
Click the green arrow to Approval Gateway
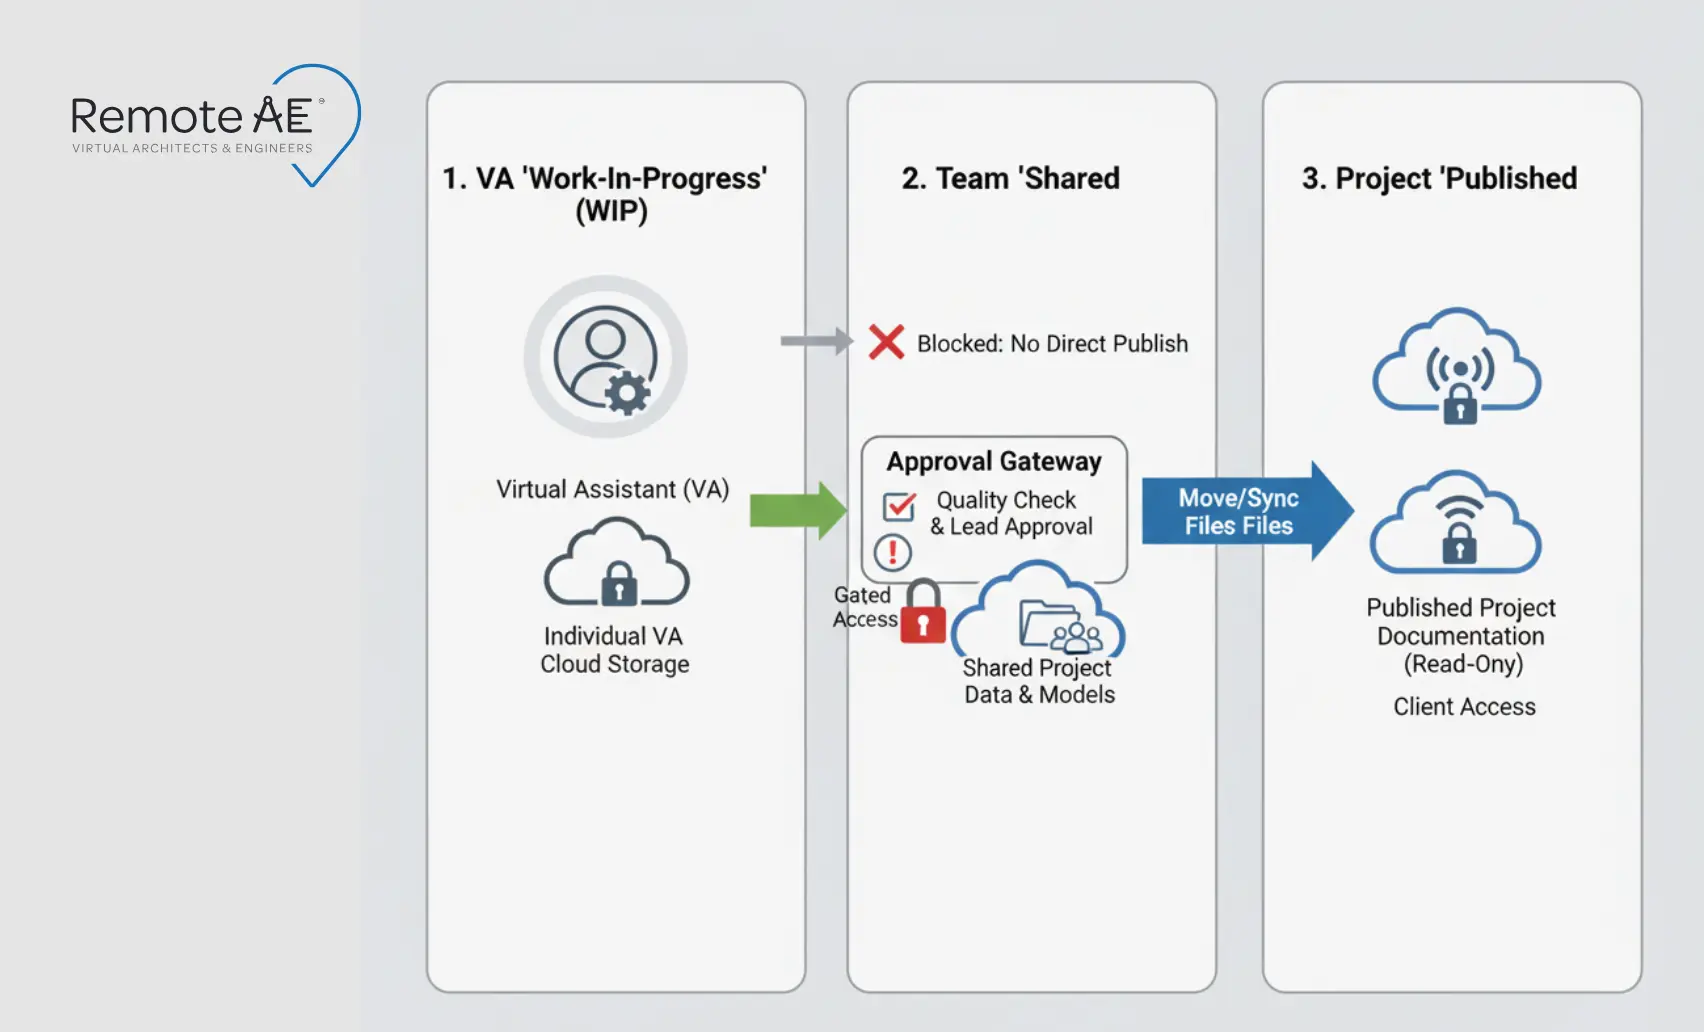797,510
